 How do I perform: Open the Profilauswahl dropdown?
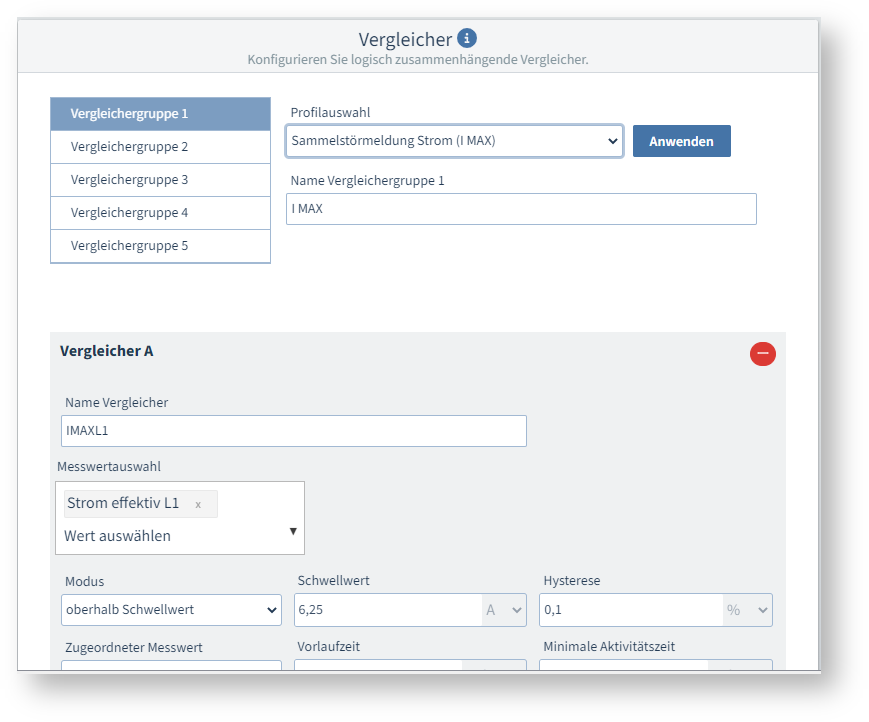454,141
